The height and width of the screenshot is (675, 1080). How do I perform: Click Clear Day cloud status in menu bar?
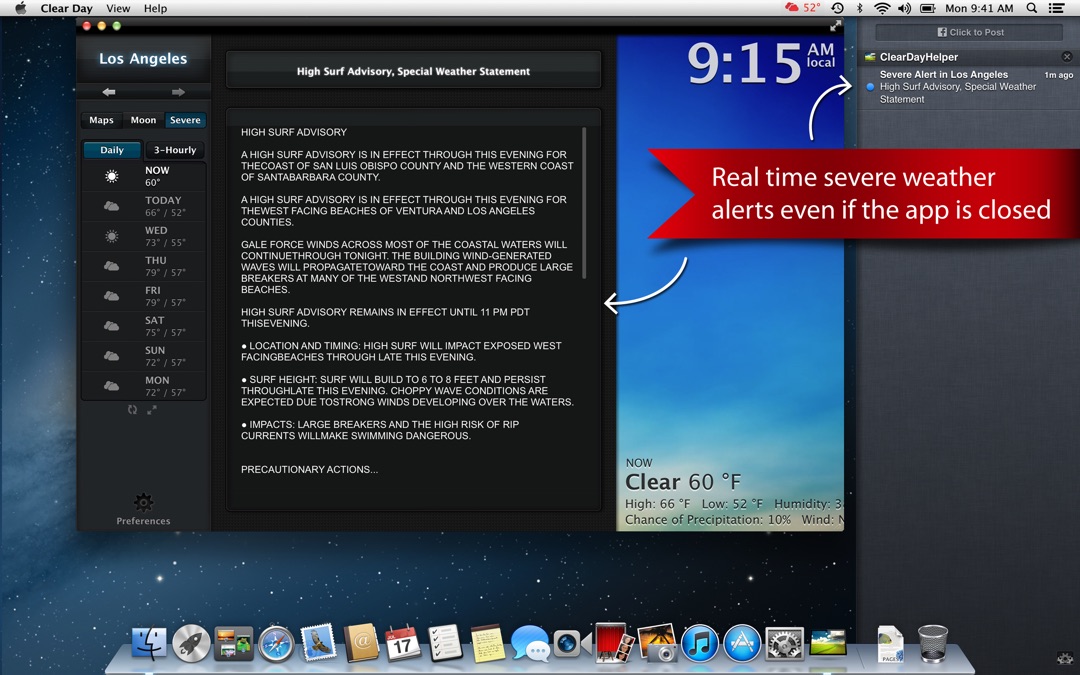click(x=802, y=8)
